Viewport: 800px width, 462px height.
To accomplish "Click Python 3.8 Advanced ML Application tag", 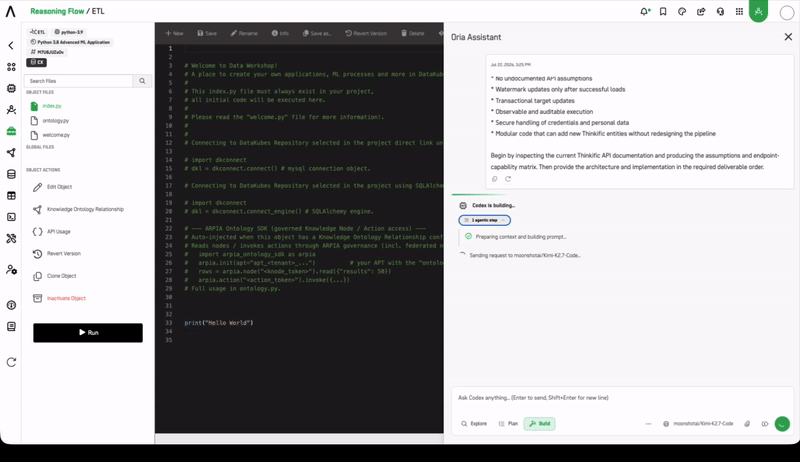I will point(70,42).
